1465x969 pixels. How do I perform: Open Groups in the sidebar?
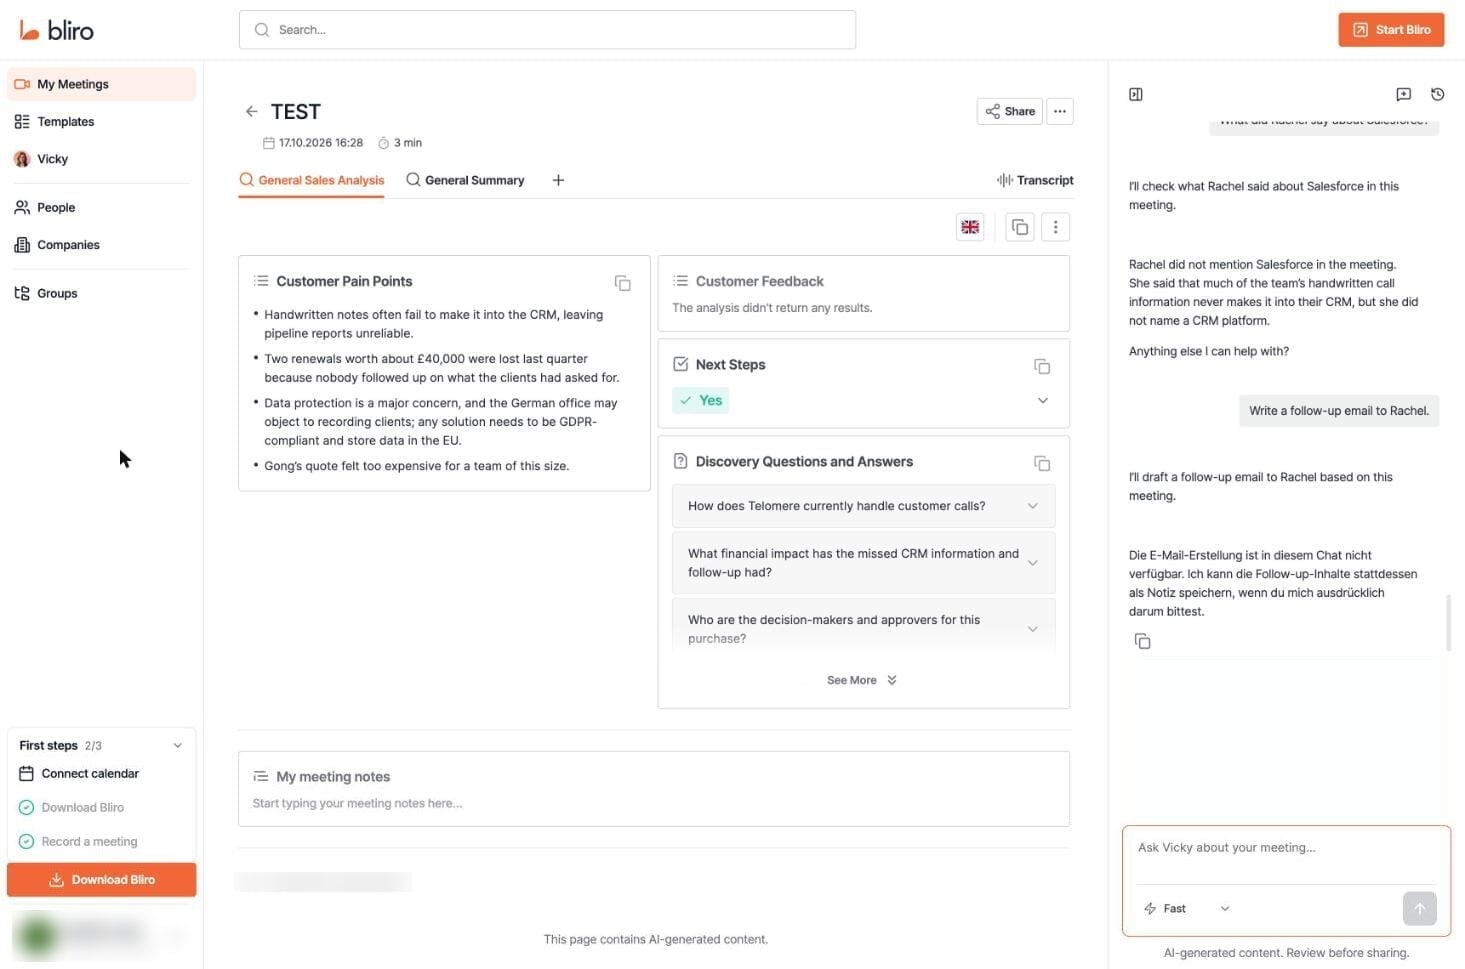click(101, 294)
